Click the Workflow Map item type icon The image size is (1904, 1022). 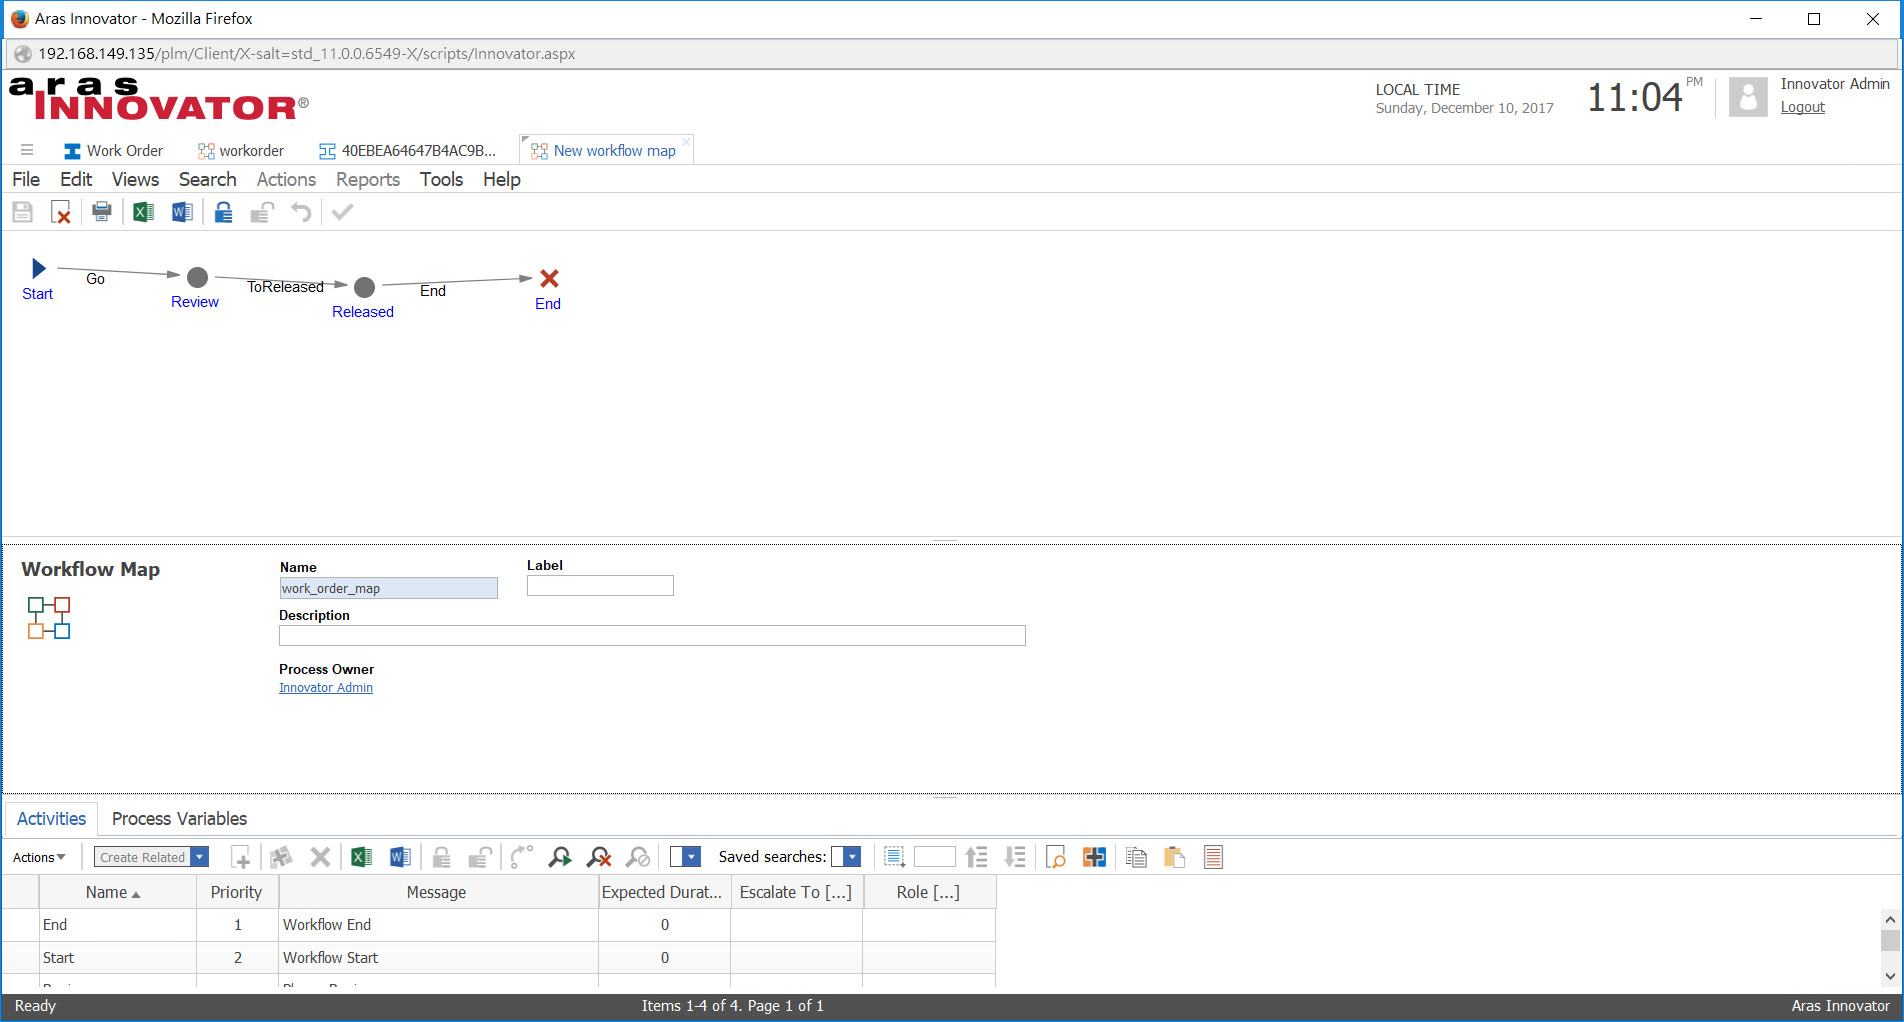pos(49,618)
